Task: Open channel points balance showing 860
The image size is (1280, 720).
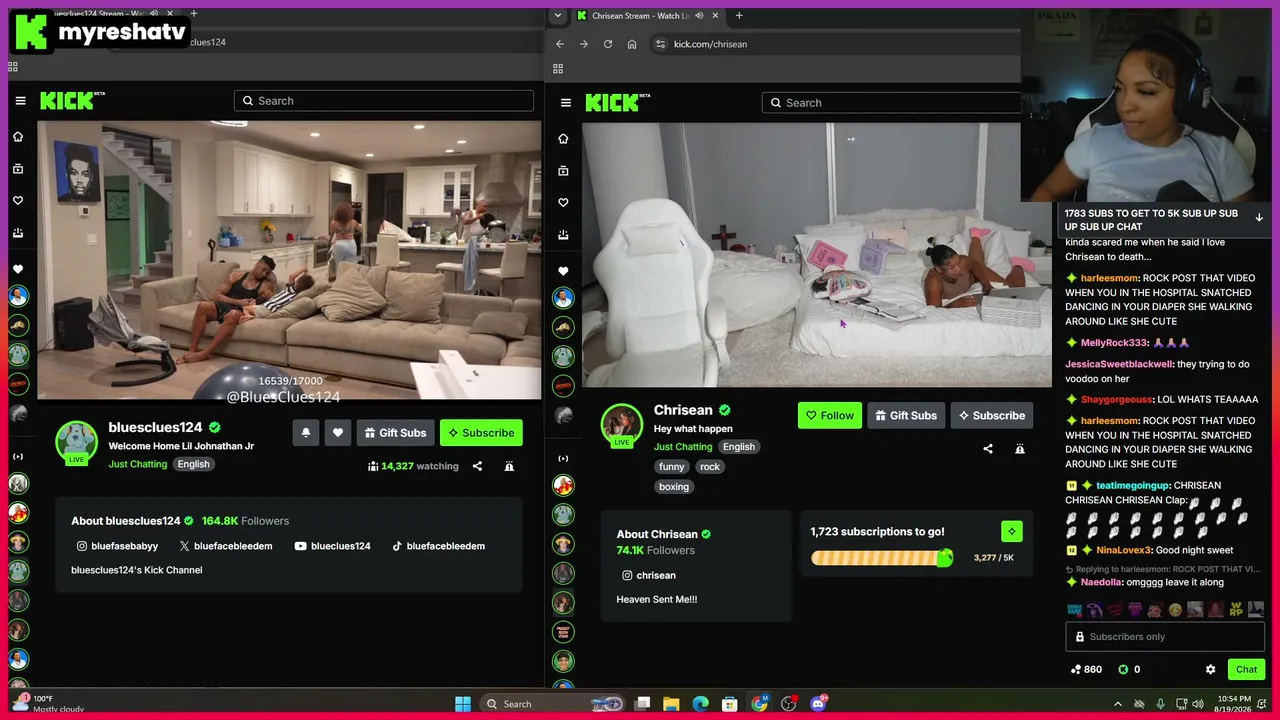Action: [x=1086, y=669]
